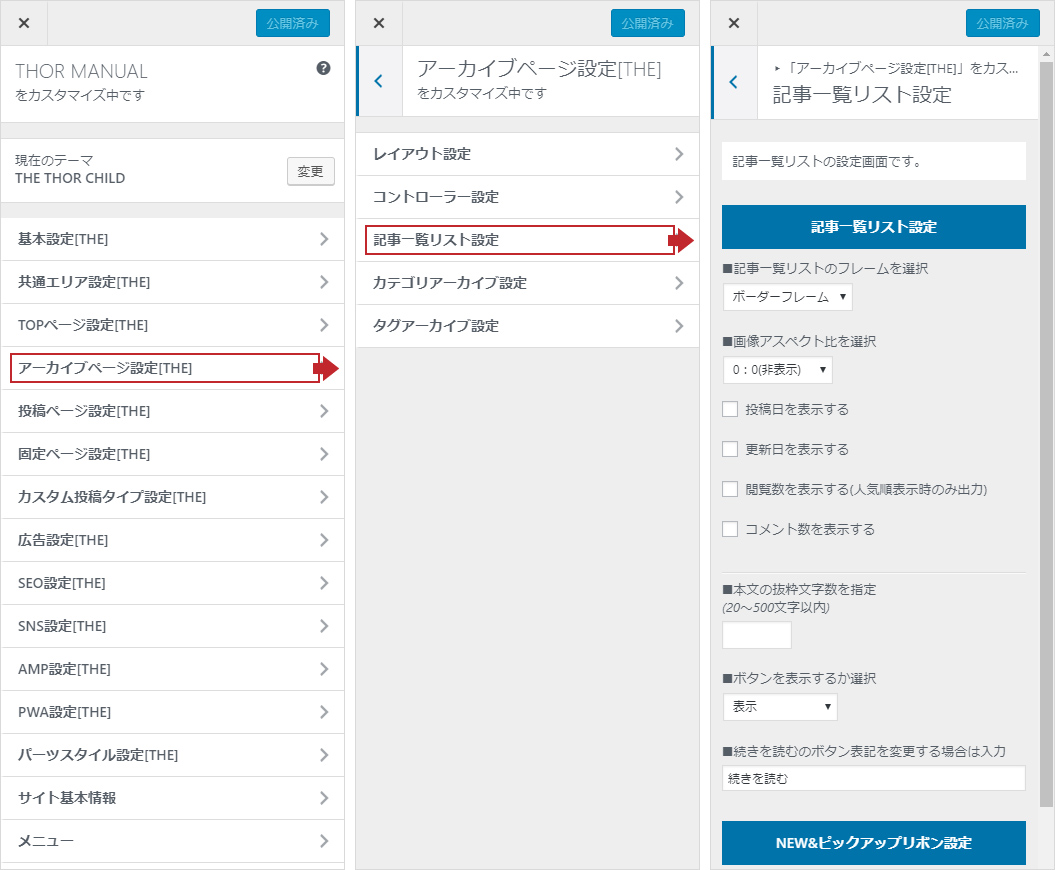Screen dimensions: 1055x870
Task: Click the 変更 theme button
Action: 310,171
